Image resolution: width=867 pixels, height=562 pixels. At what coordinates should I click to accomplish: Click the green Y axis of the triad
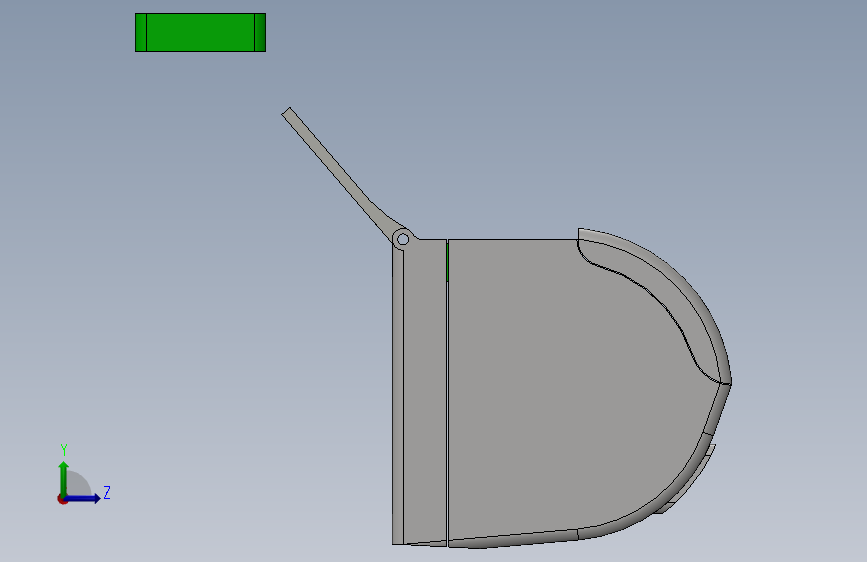point(64,479)
